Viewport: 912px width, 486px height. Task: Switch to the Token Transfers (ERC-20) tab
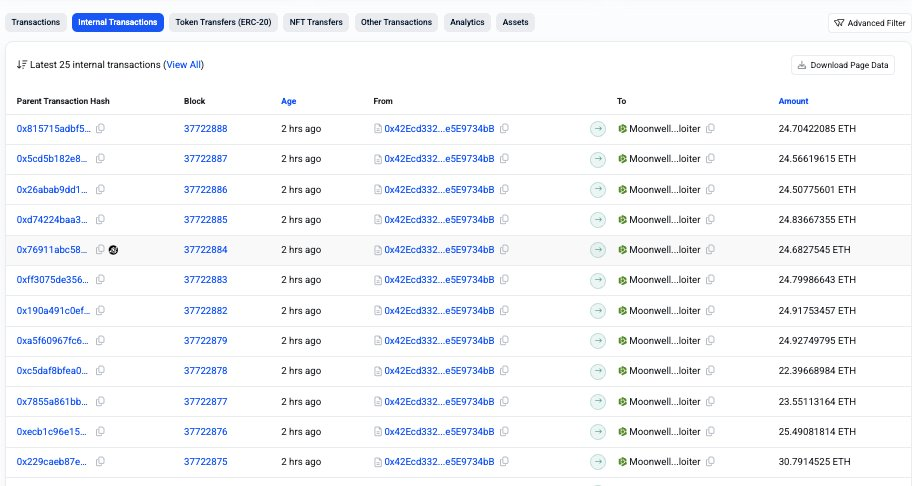tap(223, 22)
